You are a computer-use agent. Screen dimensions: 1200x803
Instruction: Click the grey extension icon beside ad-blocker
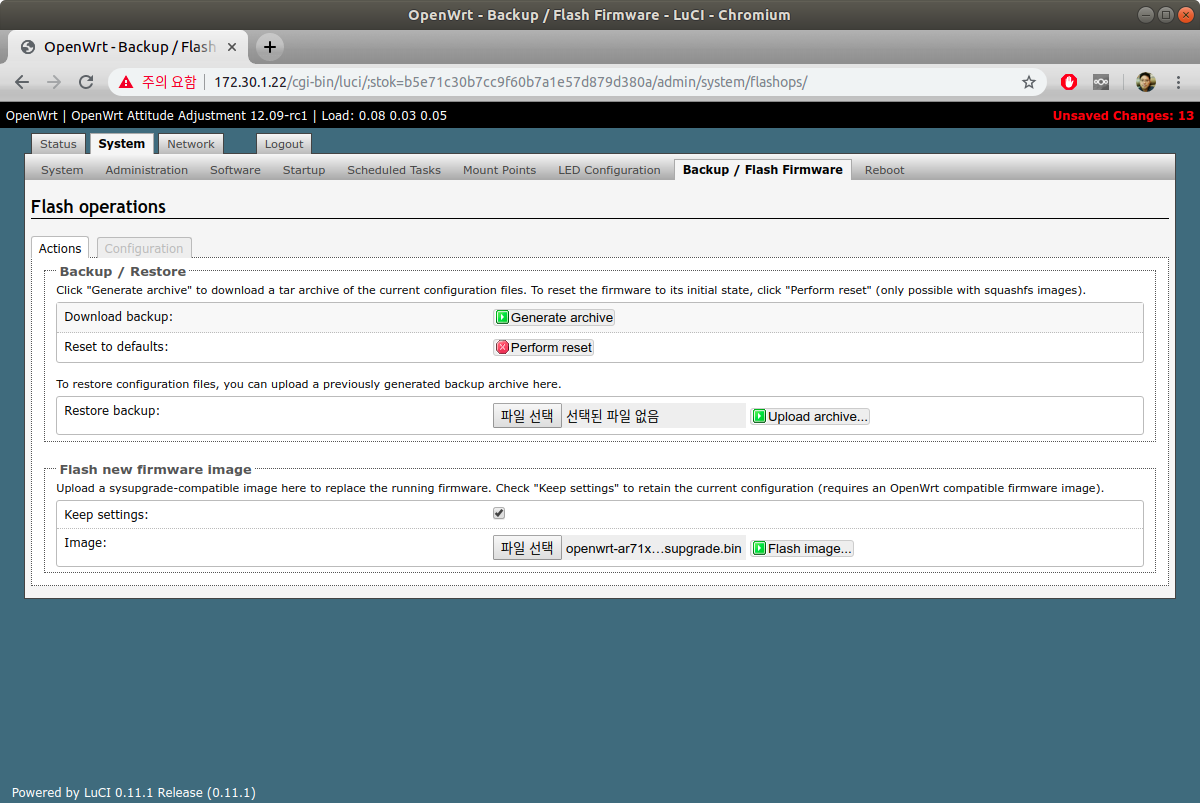click(x=1101, y=82)
